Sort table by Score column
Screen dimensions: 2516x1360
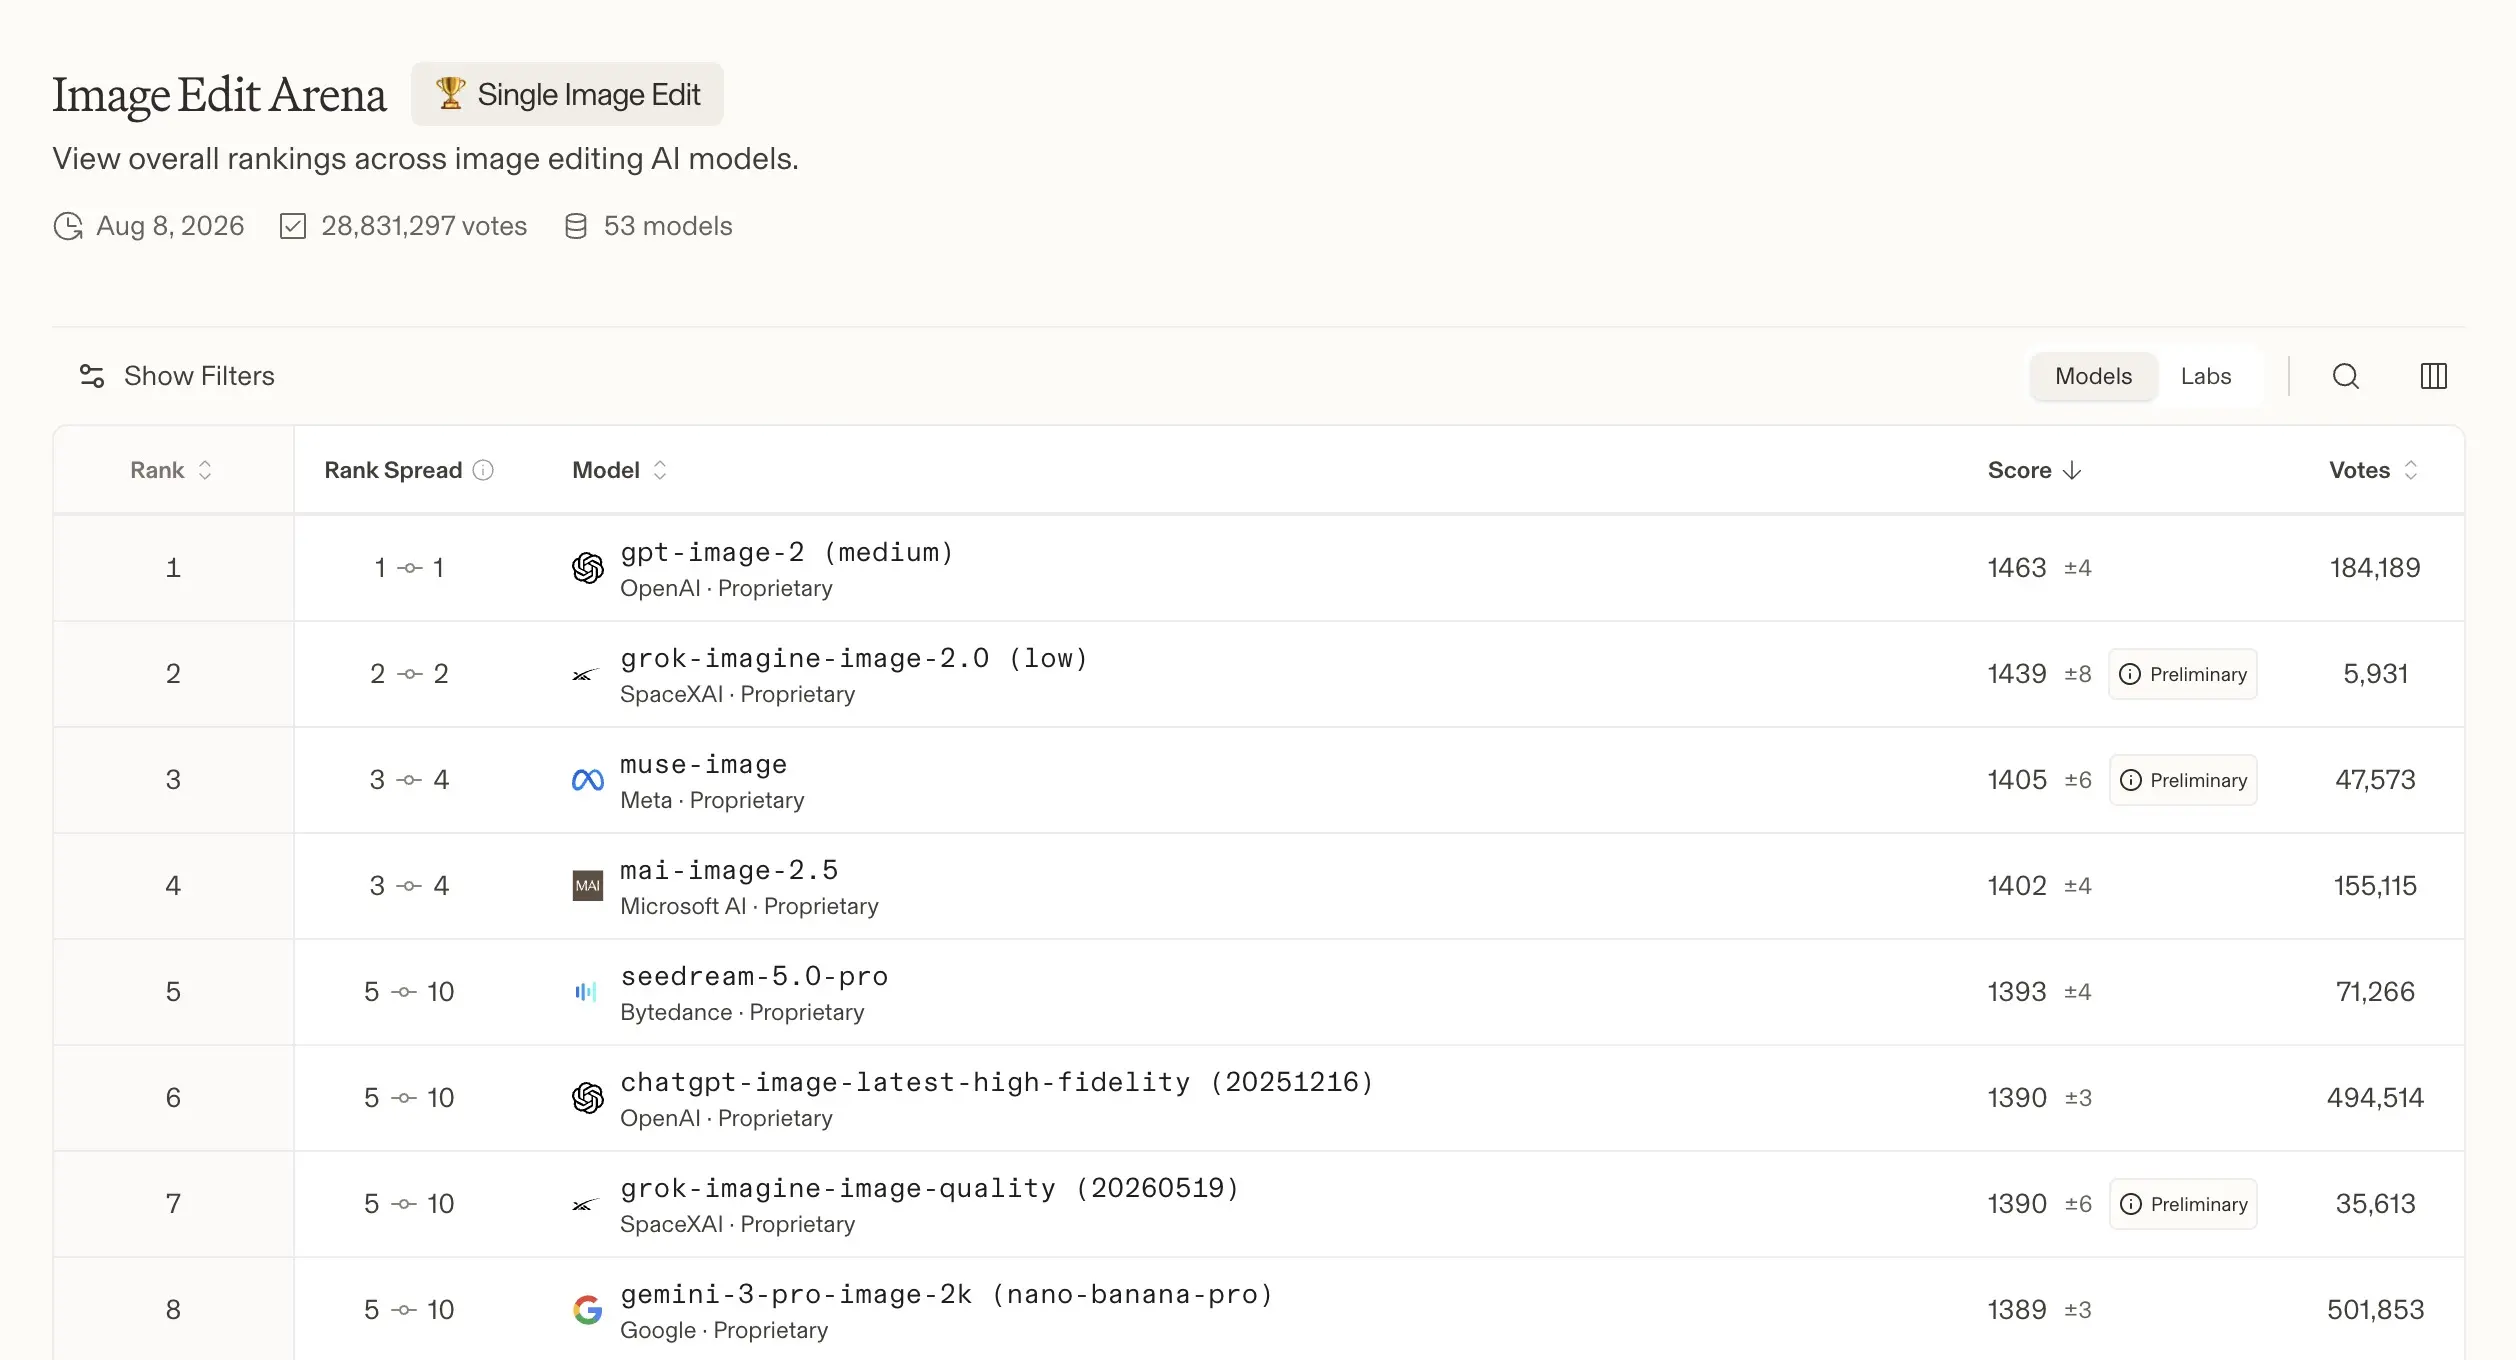[2034, 470]
